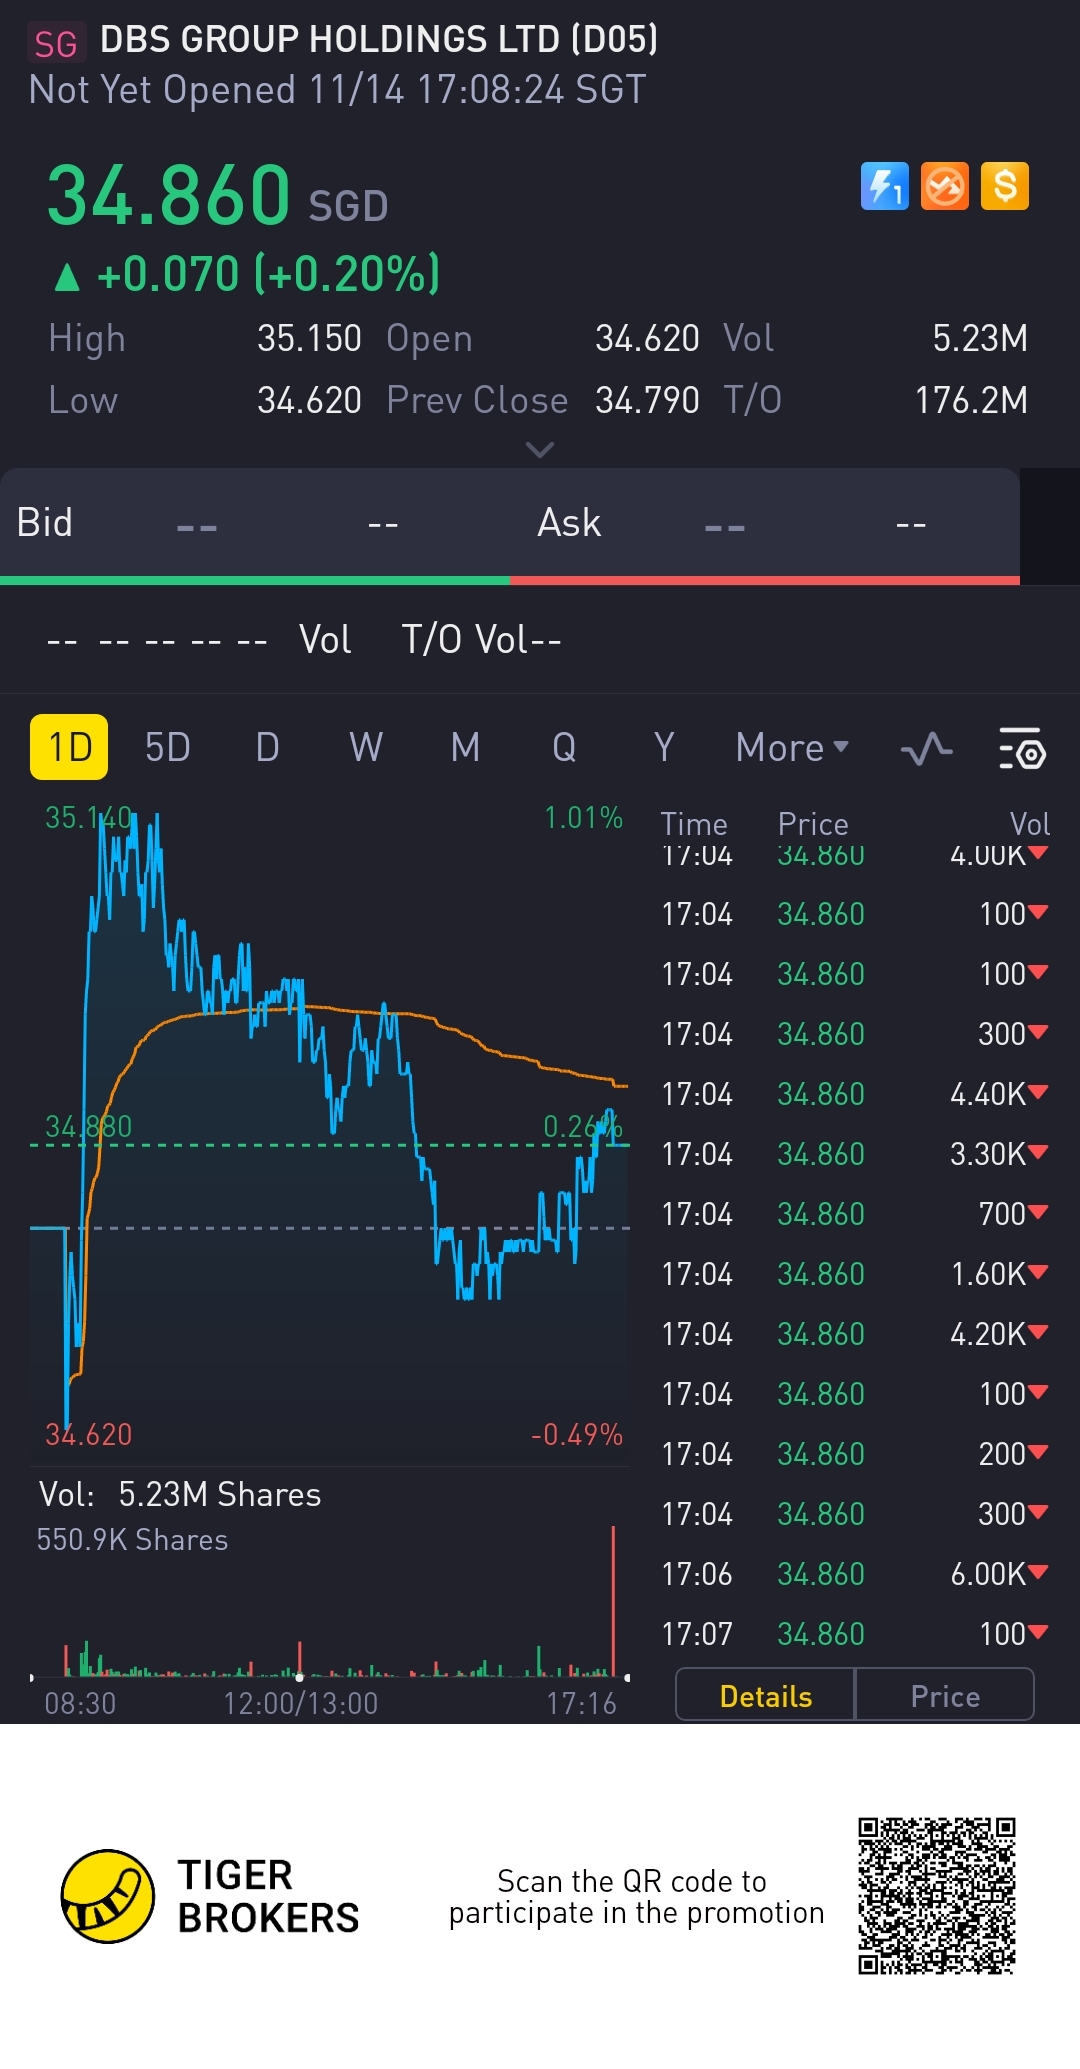Tap the Vol column header in trades

tap(1030, 824)
